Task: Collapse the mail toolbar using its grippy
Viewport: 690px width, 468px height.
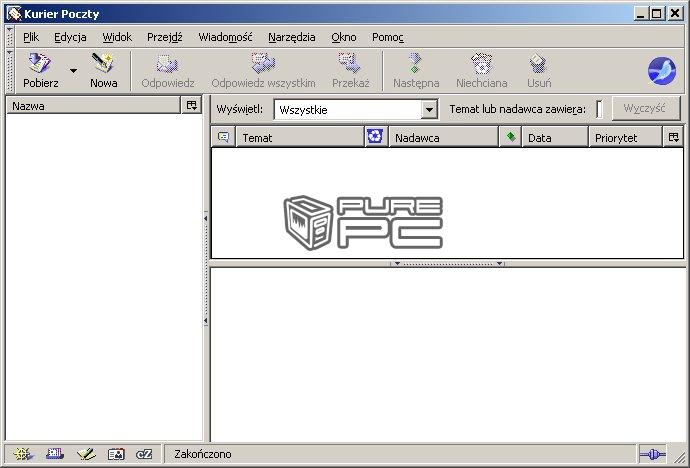Action: click(10, 70)
